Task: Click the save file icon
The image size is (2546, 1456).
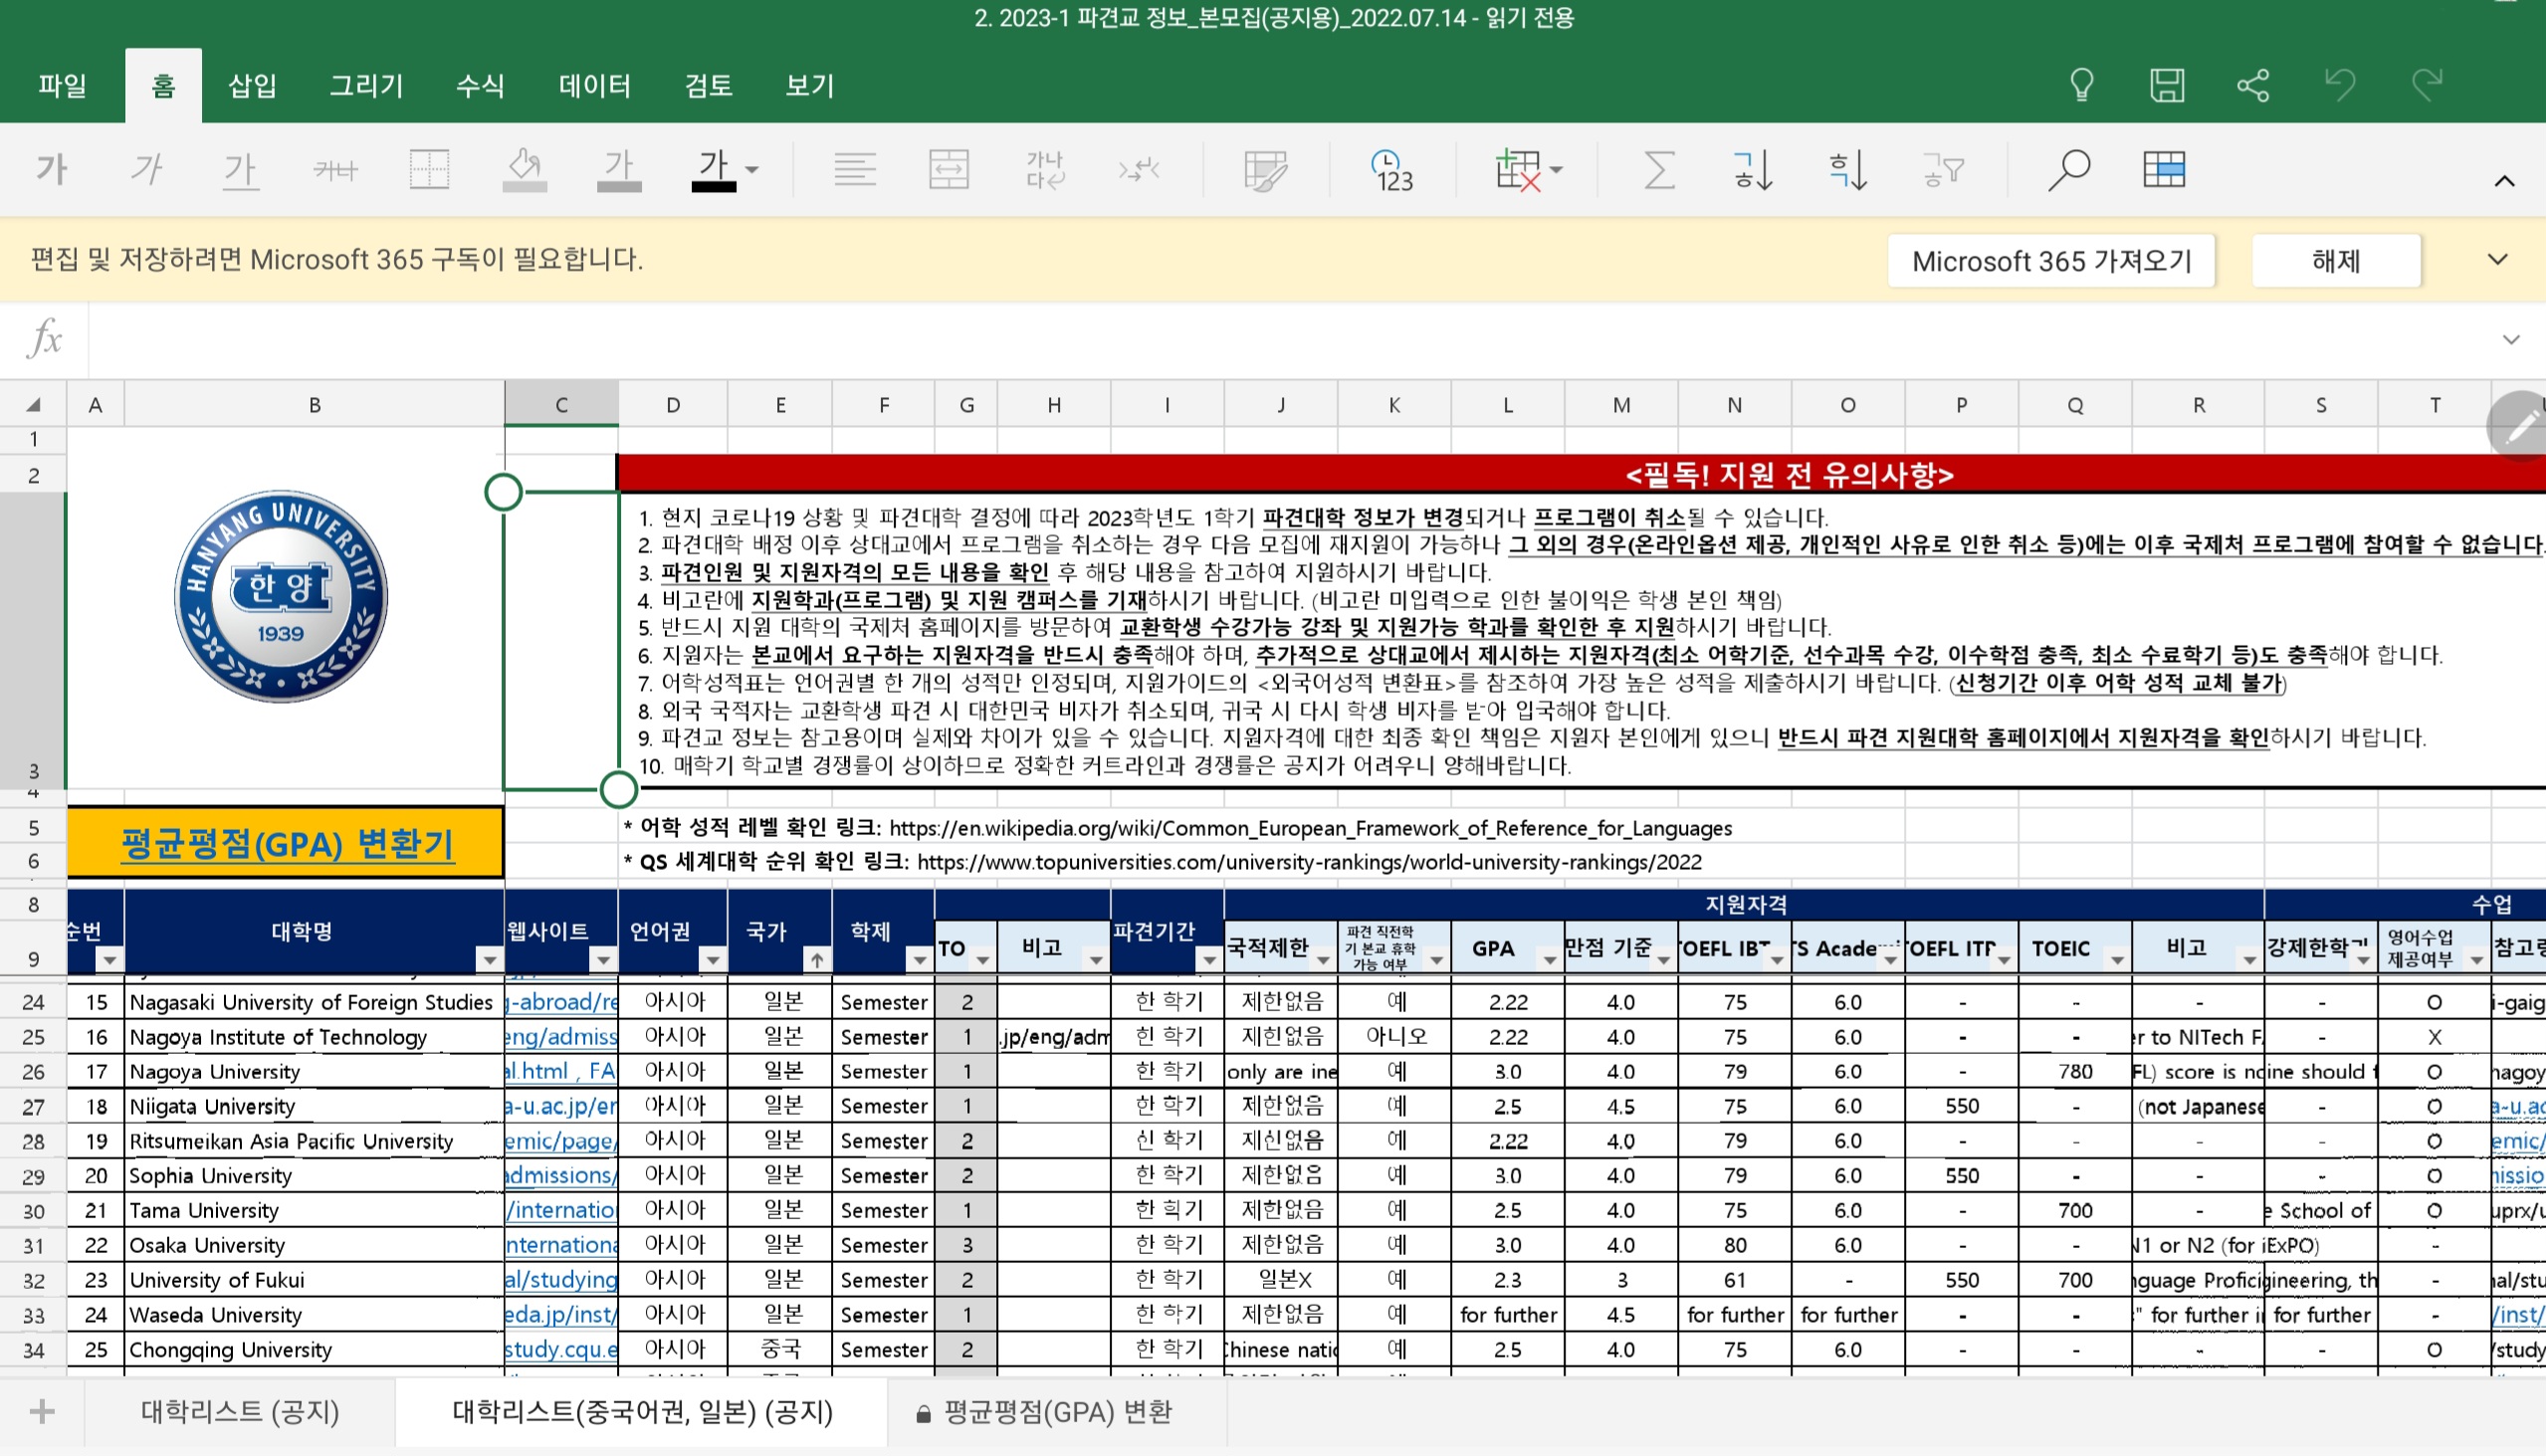Action: (x=2167, y=85)
